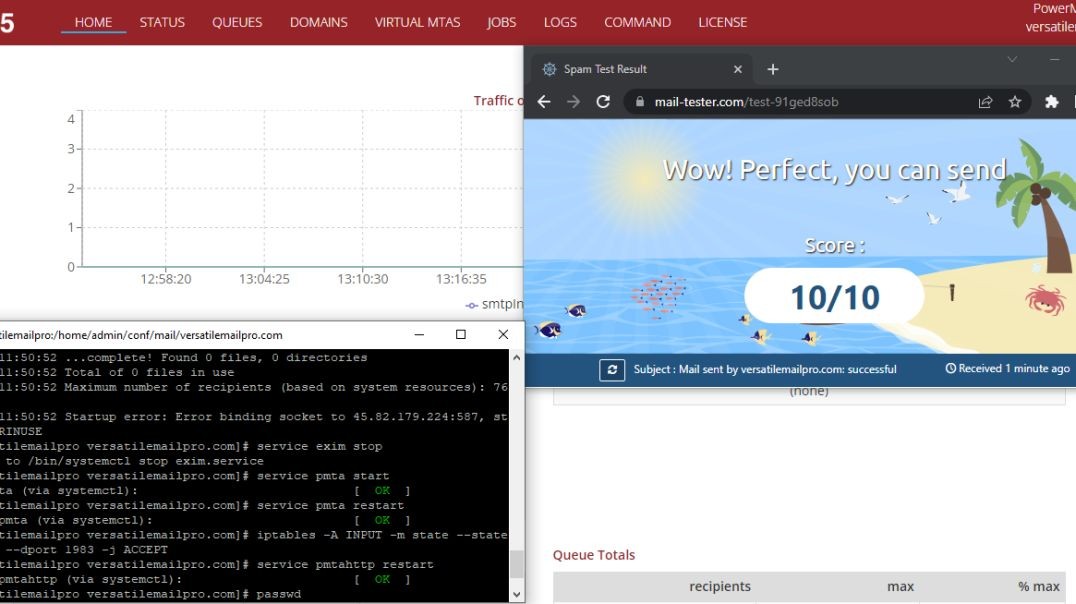The height and width of the screenshot is (604, 1076).
Task: View site info via padlock icon
Action: [x=638, y=102]
